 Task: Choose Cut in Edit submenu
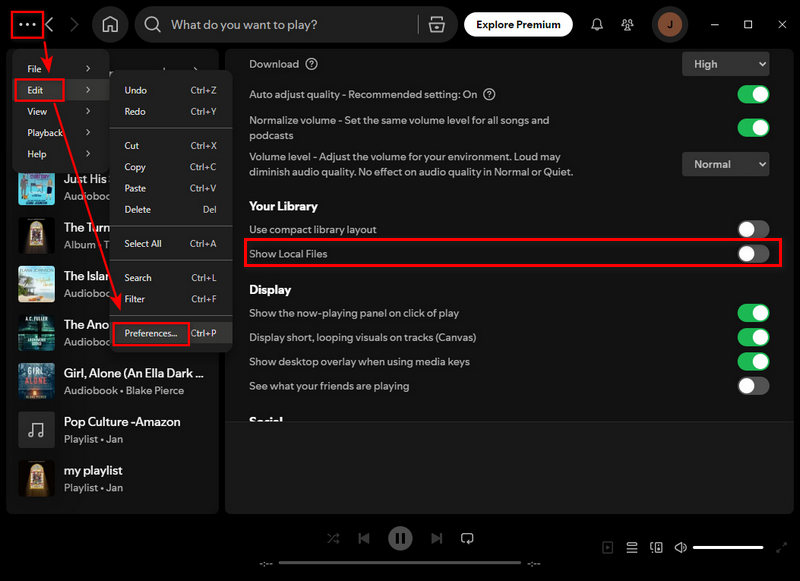171,146
